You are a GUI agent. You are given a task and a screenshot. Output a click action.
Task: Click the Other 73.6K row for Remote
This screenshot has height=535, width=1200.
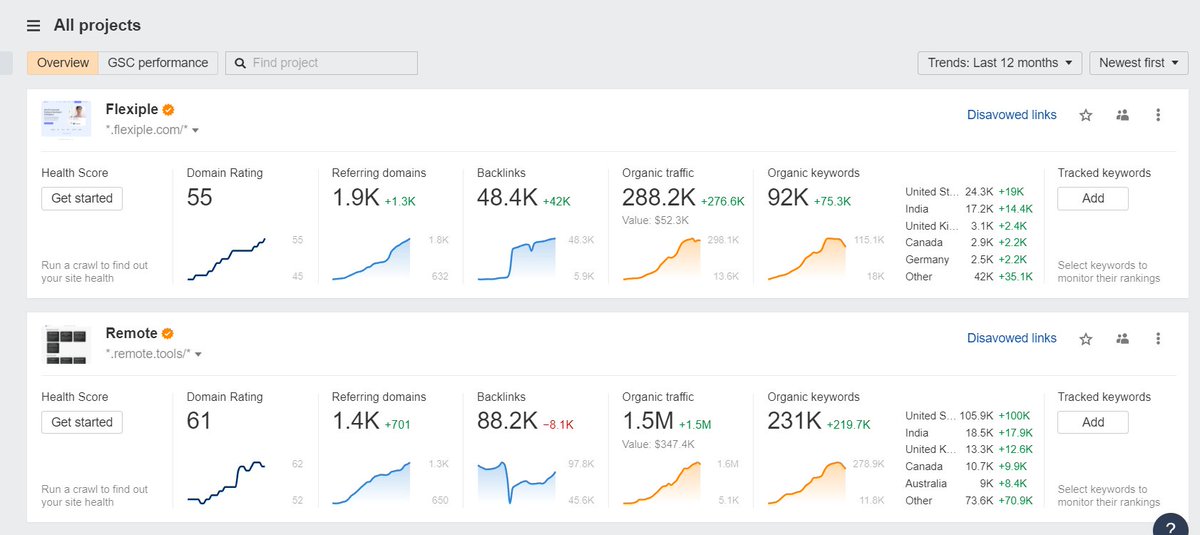pyautogui.click(x=969, y=501)
